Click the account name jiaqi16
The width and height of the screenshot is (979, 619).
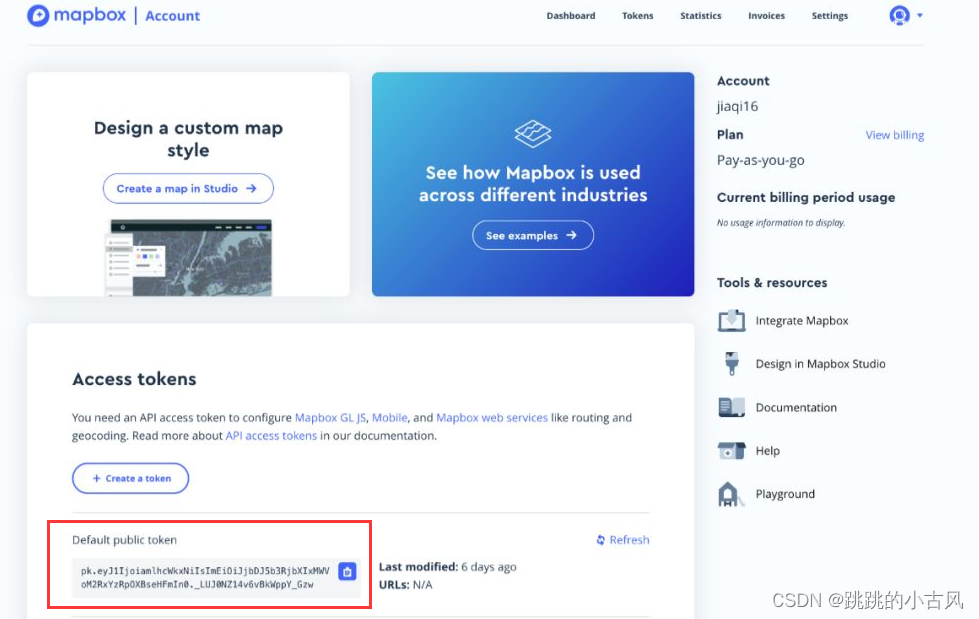click(737, 106)
